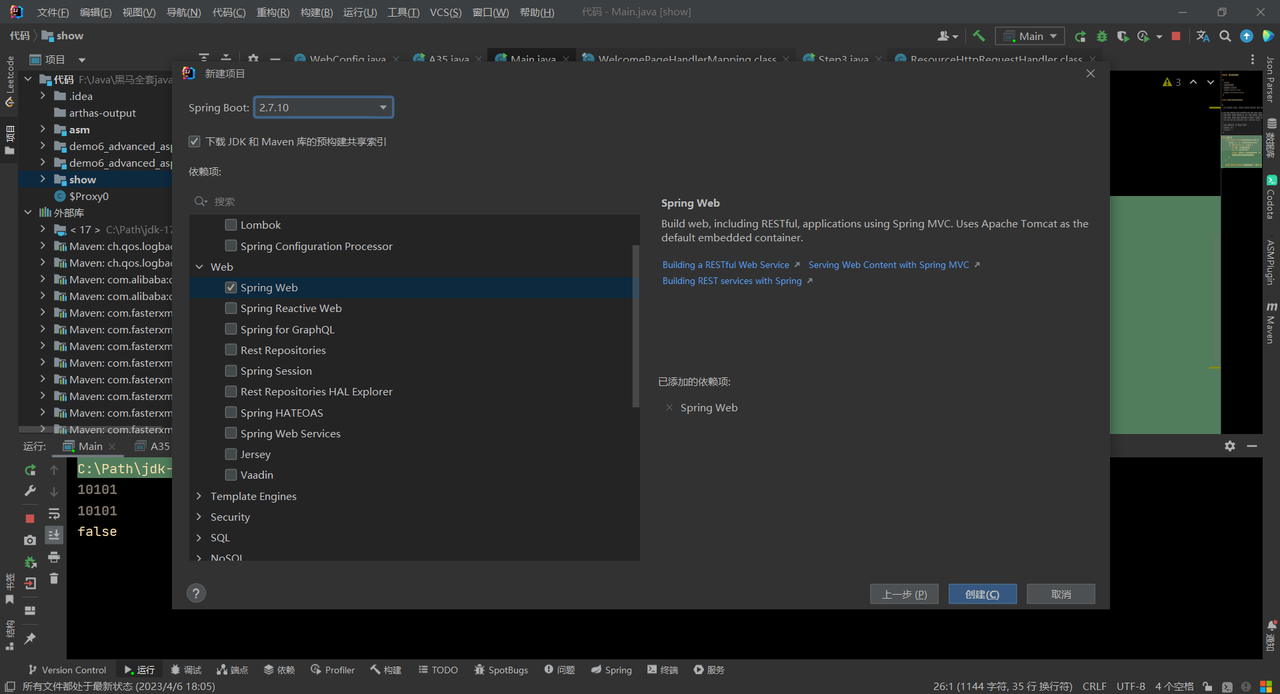Remove Spring Web from added dependencies
This screenshot has width=1280, height=694.
(x=669, y=408)
